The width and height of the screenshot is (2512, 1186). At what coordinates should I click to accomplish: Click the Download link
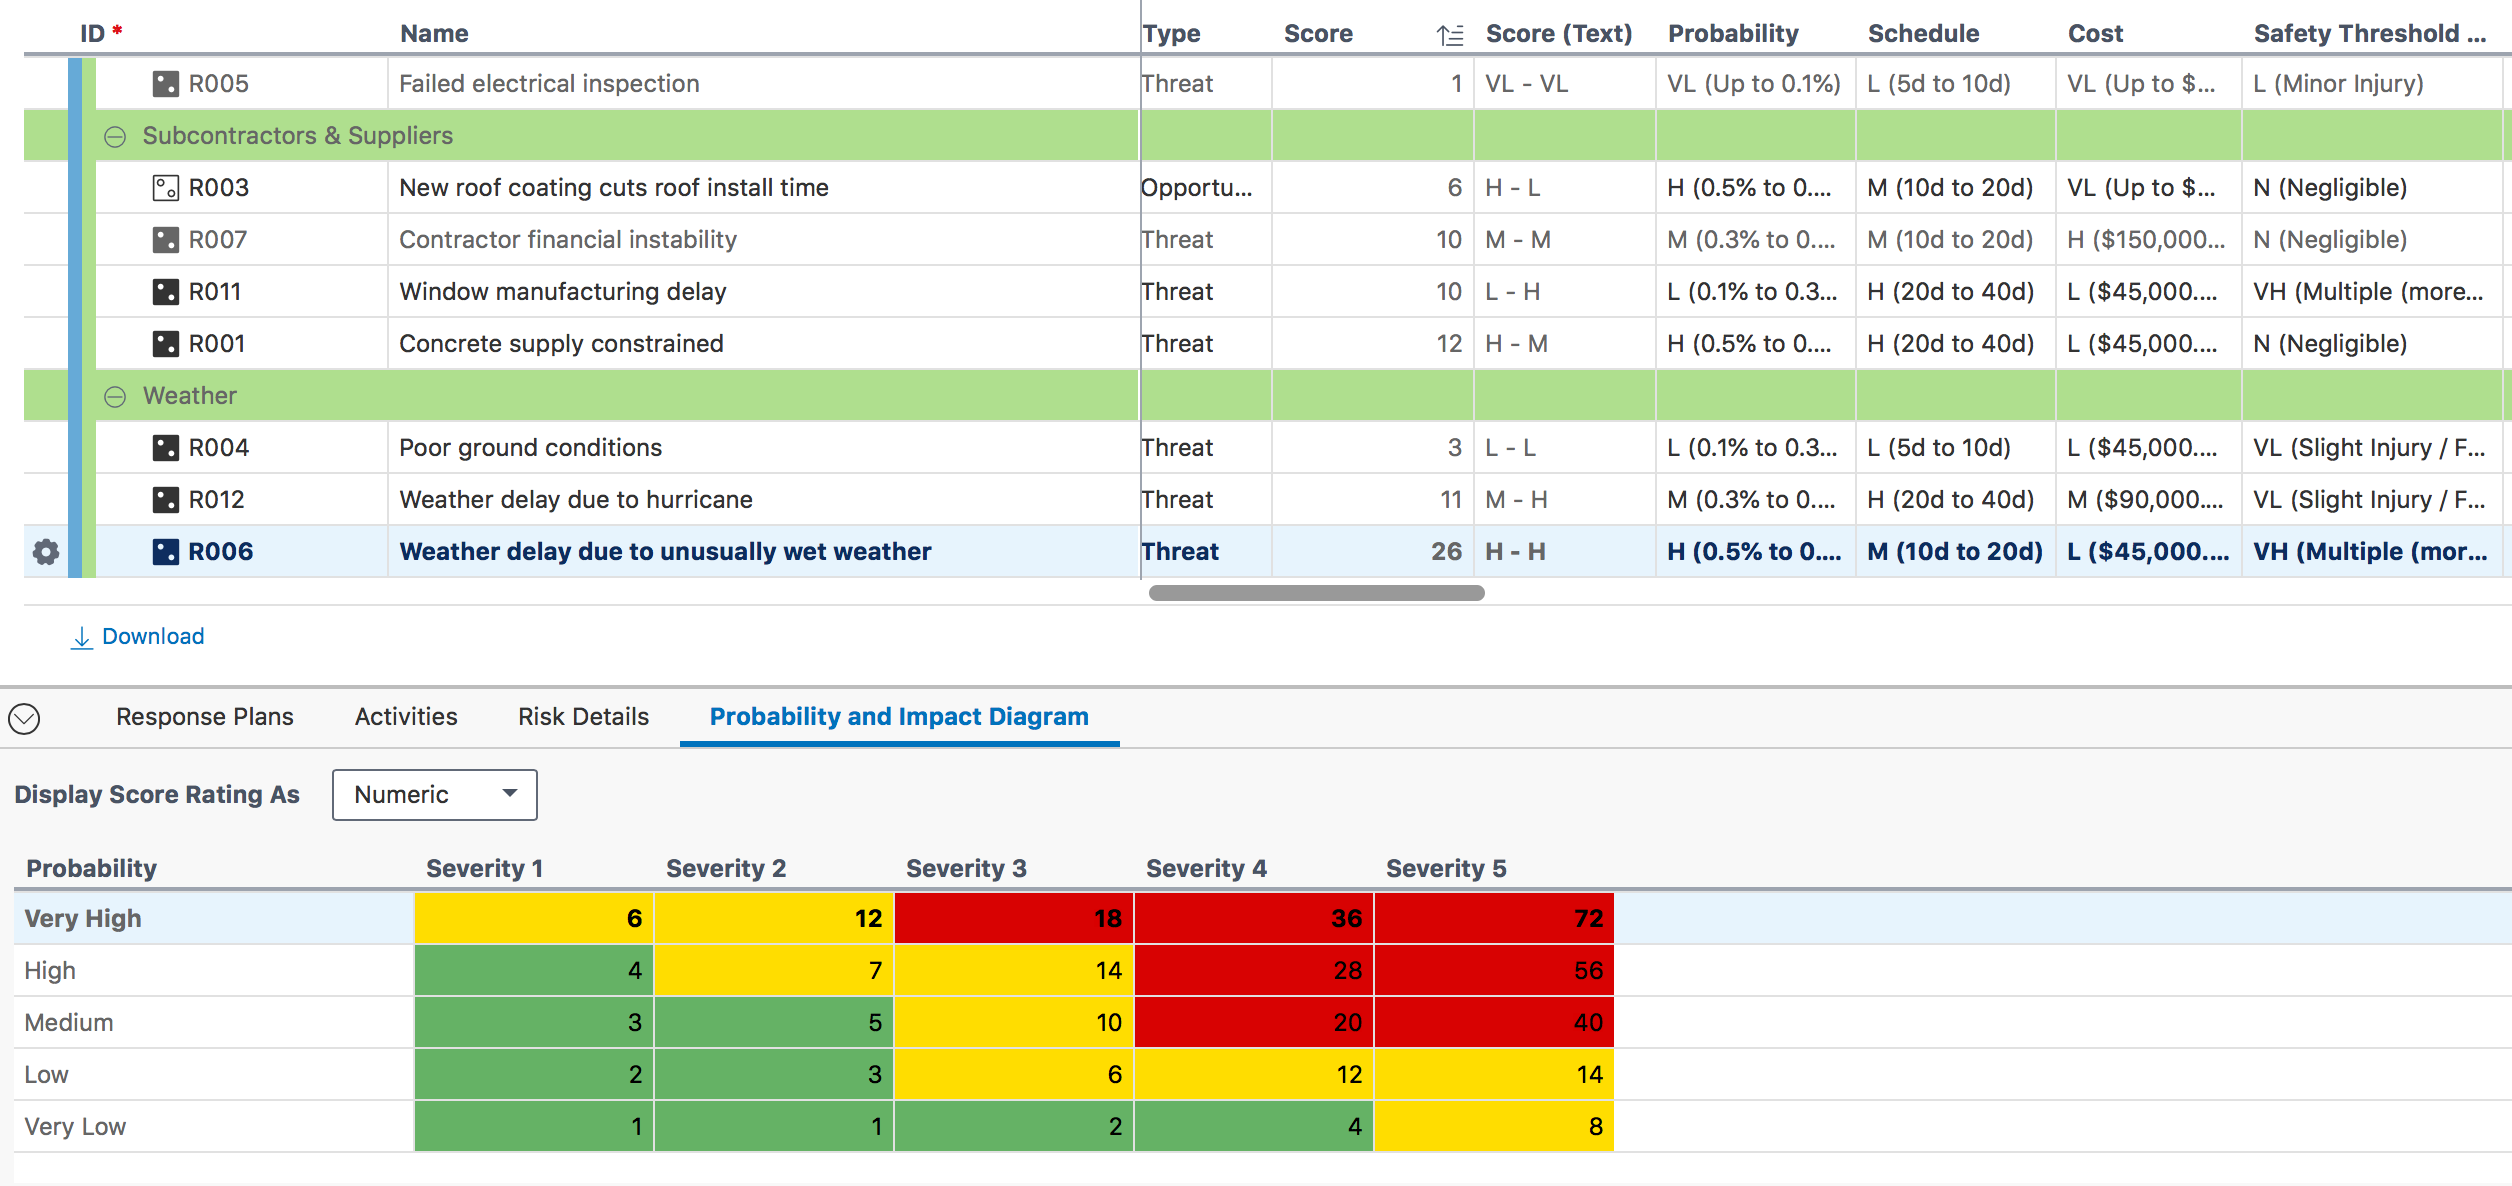click(x=152, y=637)
